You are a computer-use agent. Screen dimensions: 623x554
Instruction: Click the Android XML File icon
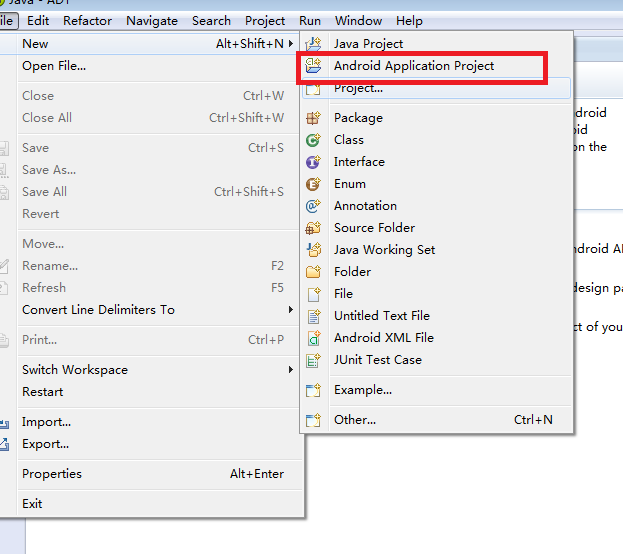tap(313, 338)
